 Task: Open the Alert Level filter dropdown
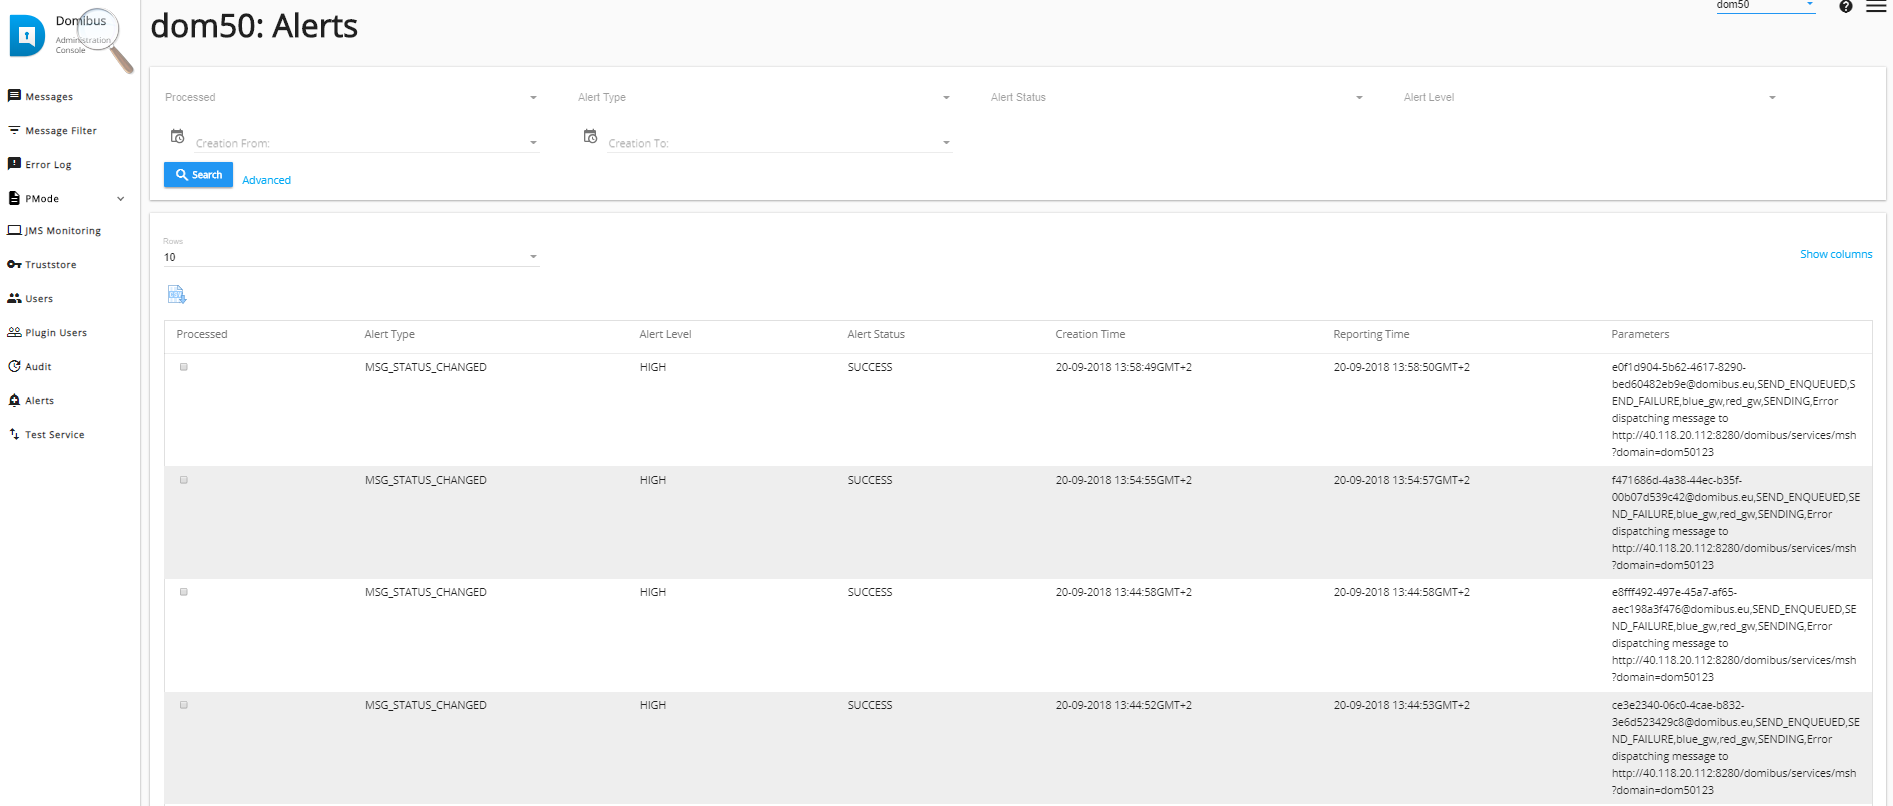coord(1590,97)
